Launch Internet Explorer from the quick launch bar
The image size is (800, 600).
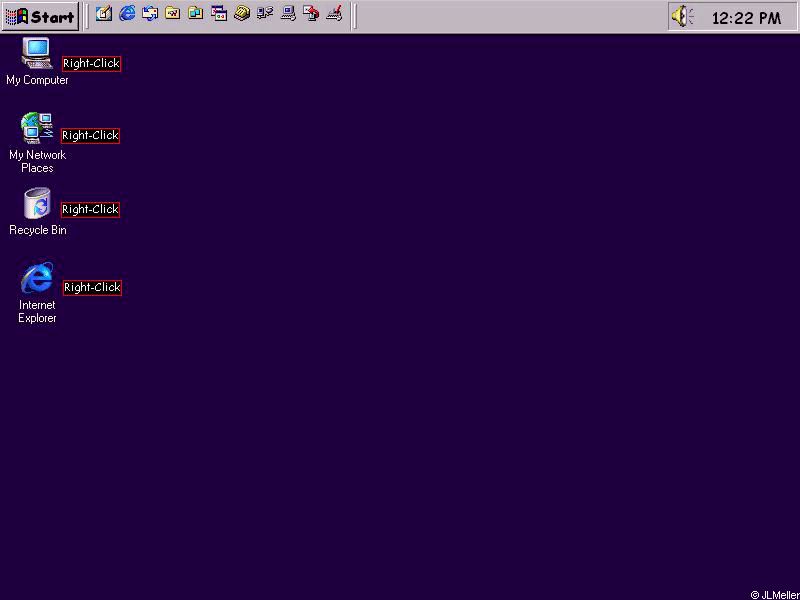click(x=127, y=14)
